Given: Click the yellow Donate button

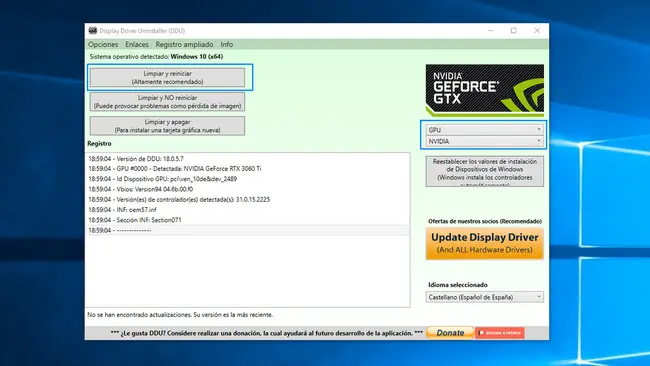Looking at the screenshot, I should tap(450, 333).
